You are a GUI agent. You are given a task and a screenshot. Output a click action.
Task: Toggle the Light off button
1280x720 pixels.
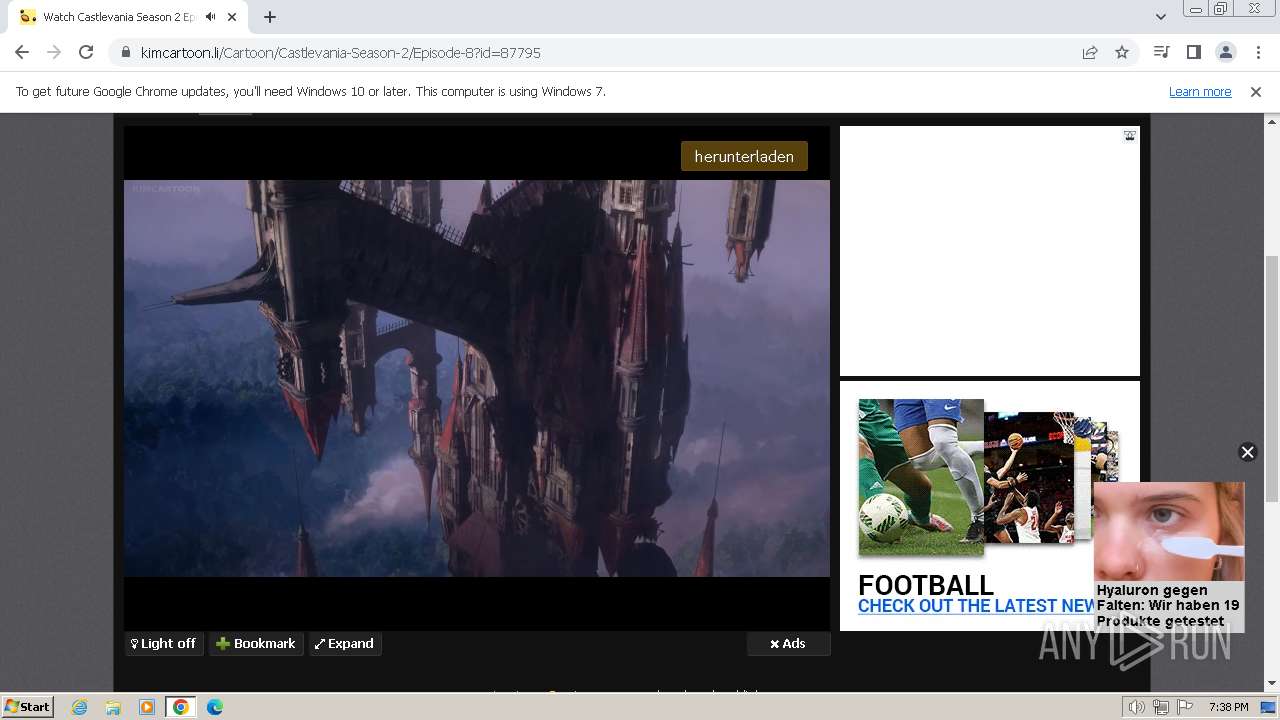pyautogui.click(x=164, y=643)
